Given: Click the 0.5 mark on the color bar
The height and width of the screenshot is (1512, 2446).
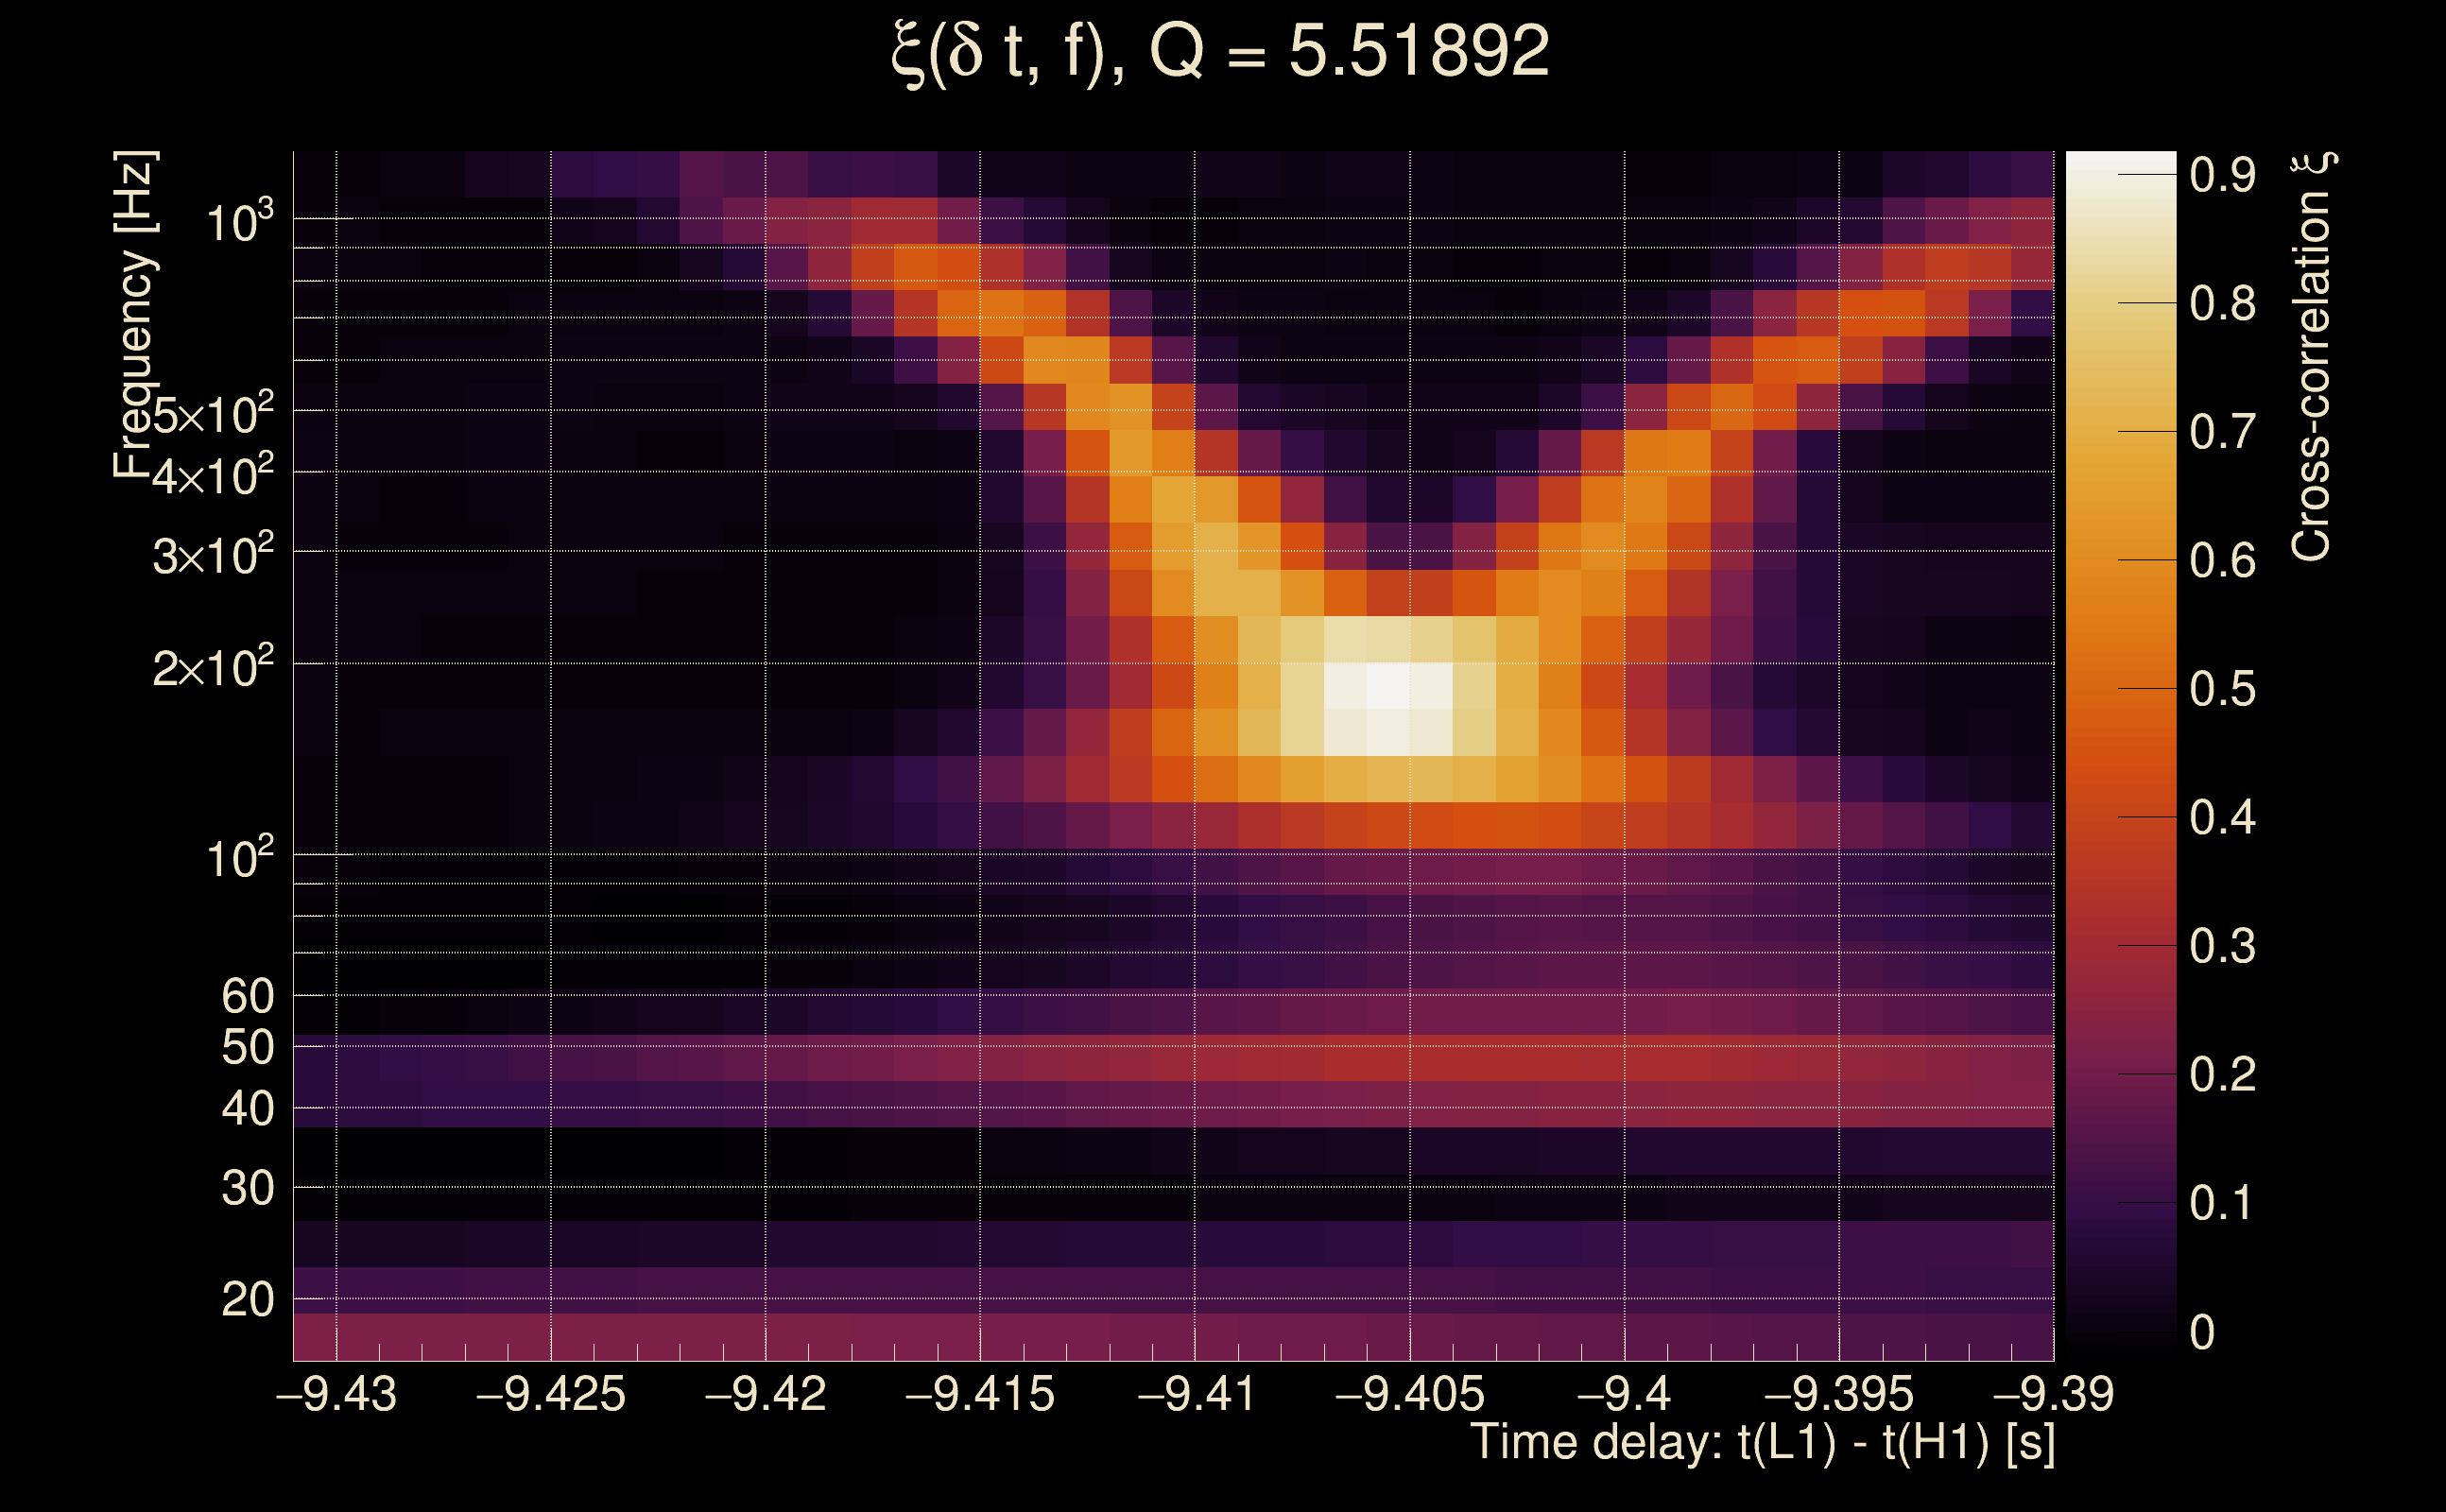Looking at the screenshot, I should pos(2222,690).
